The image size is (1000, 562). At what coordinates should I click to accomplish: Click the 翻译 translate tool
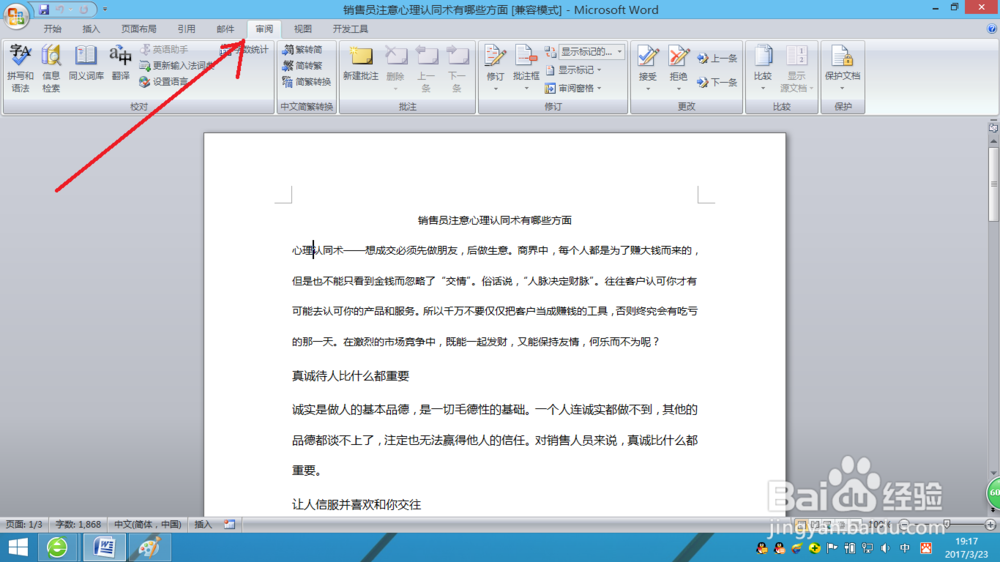[x=120, y=64]
